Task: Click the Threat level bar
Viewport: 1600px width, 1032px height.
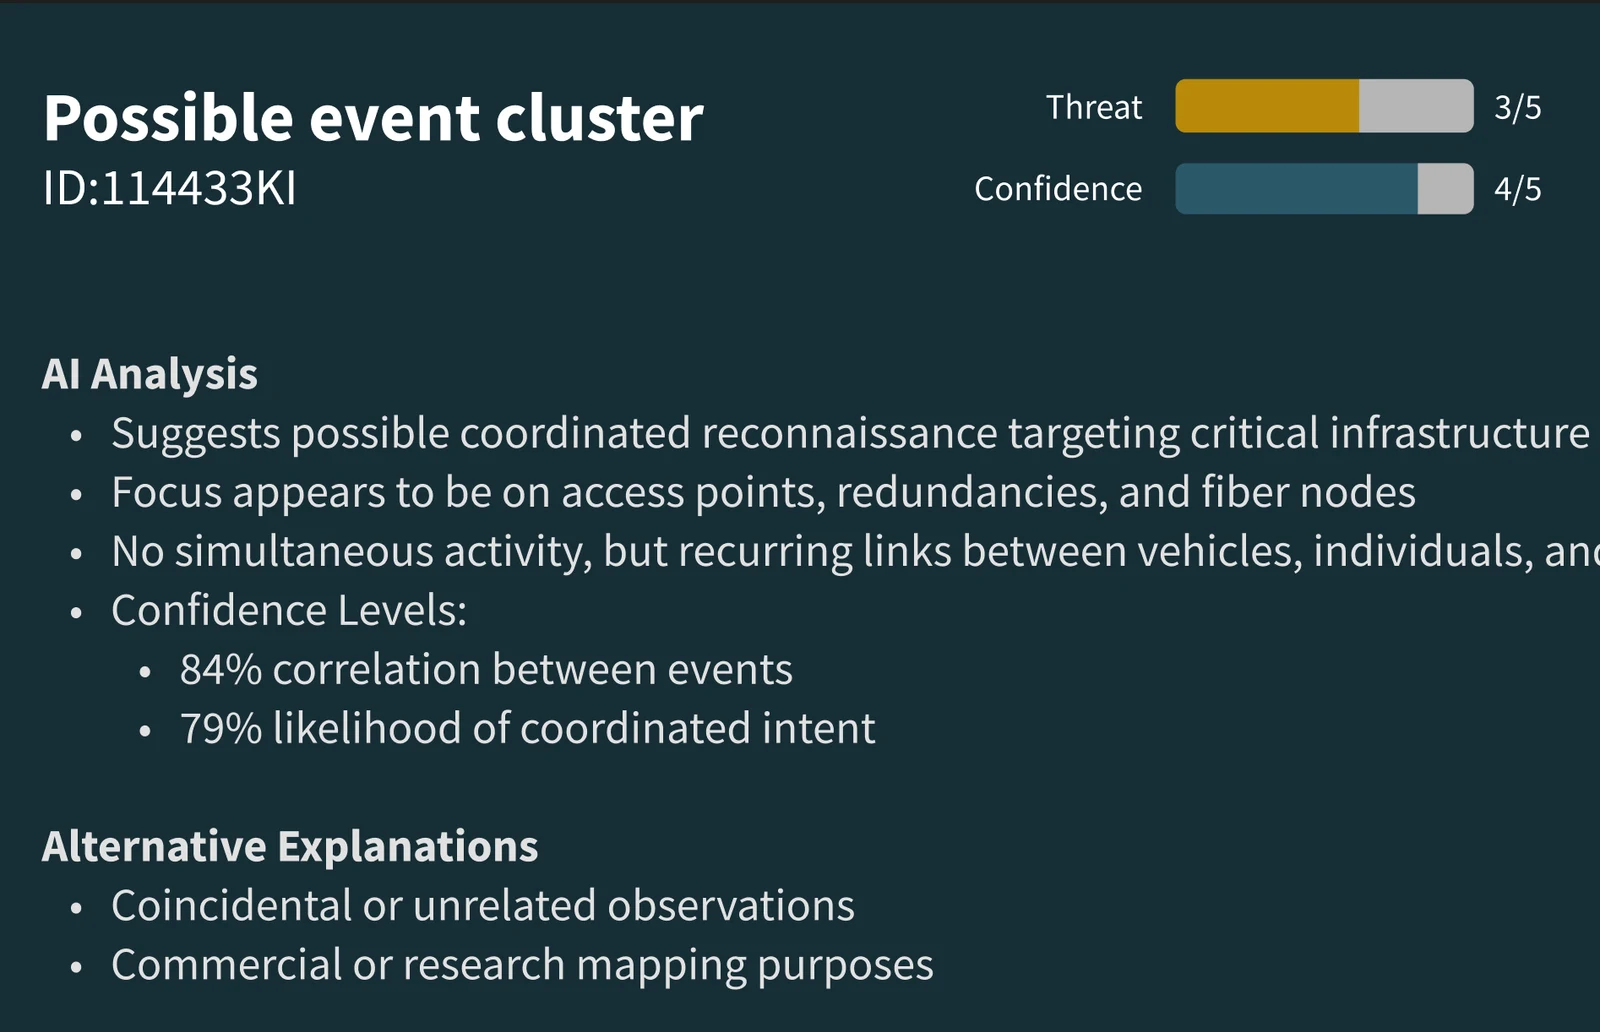Action: (x=1324, y=106)
